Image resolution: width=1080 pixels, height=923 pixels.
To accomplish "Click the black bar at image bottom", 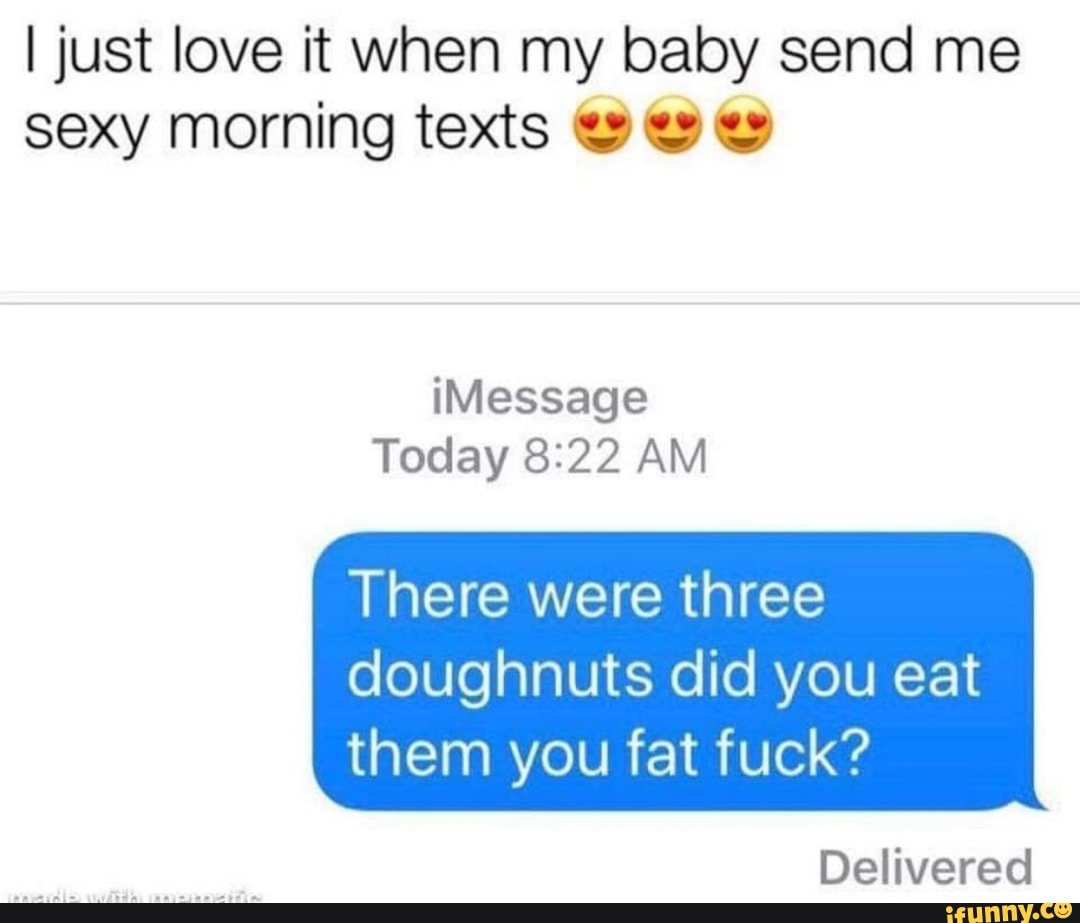I will point(540,913).
